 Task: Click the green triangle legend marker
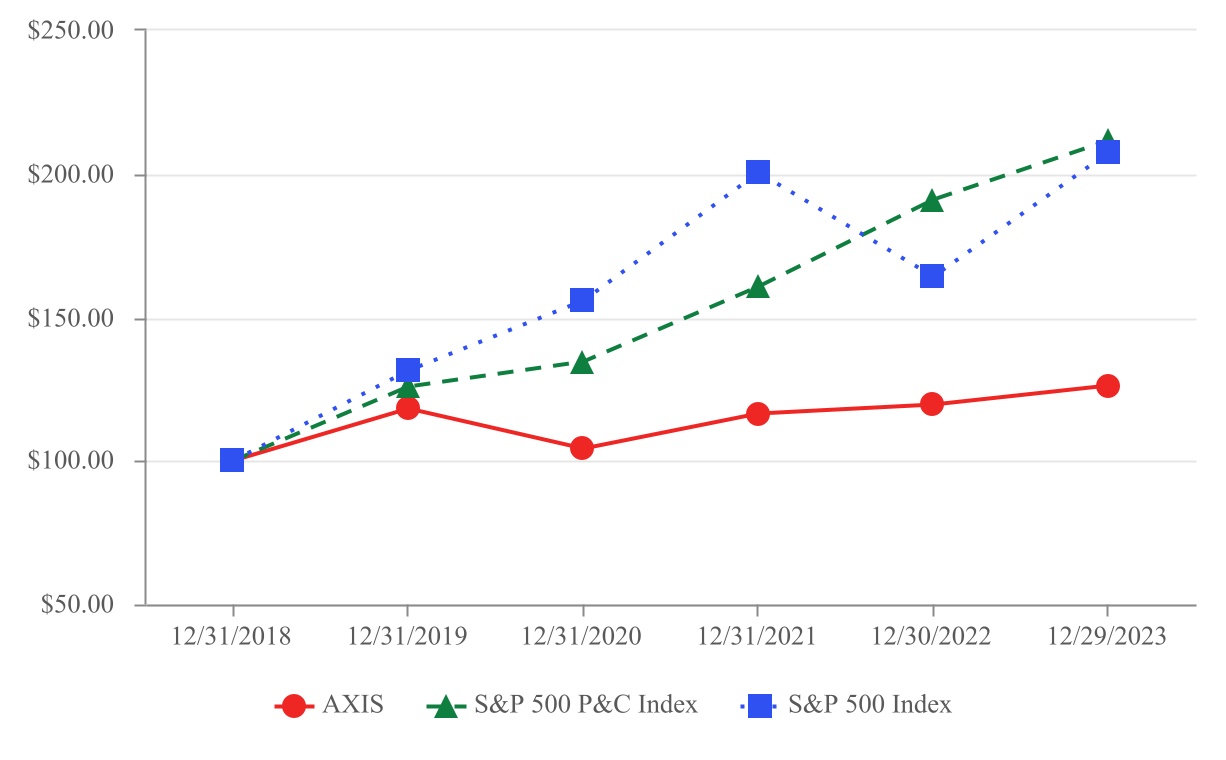tap(446, 705)
